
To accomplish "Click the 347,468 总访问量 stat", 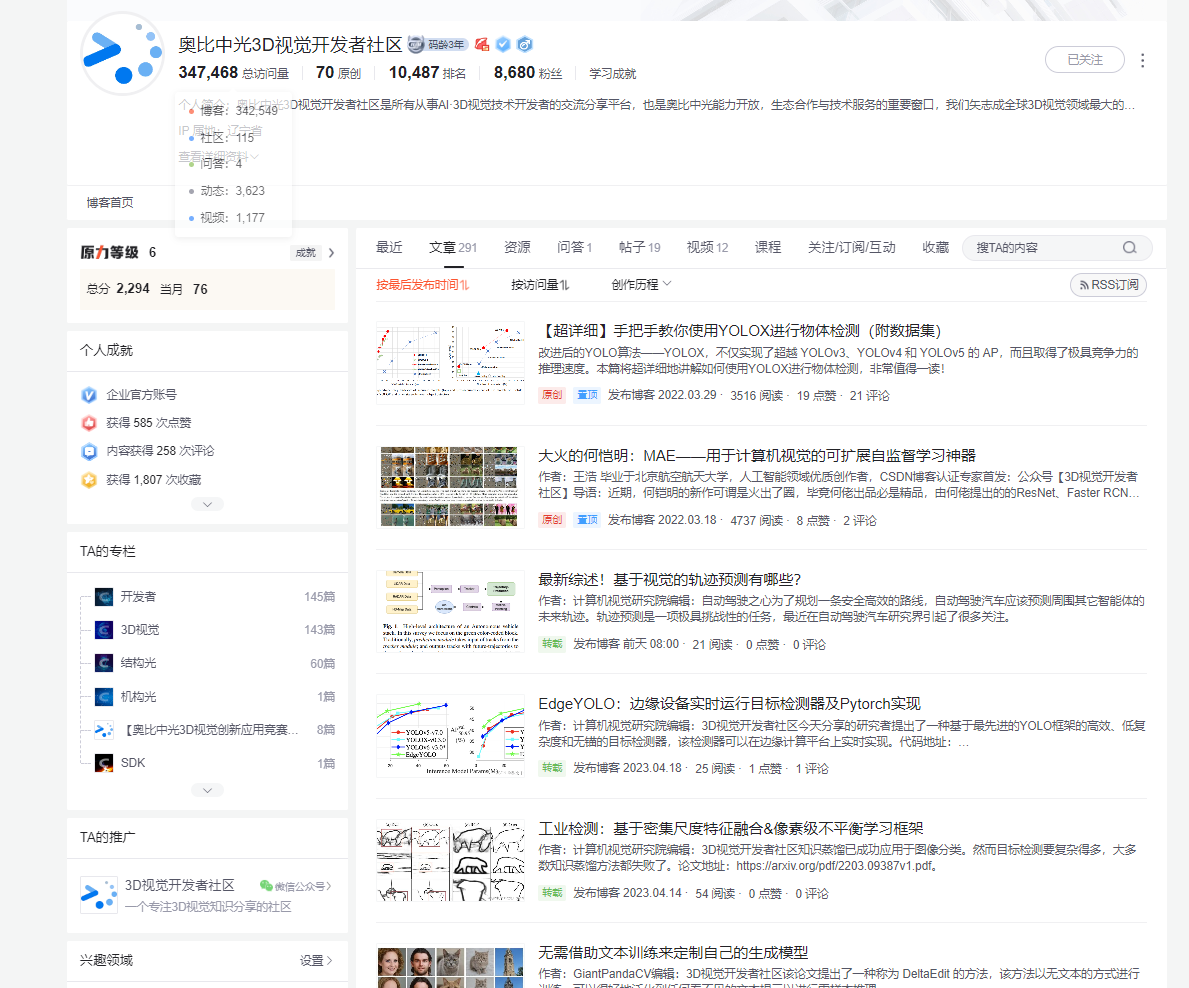I will pyautogui.click(x=234, y=73).
